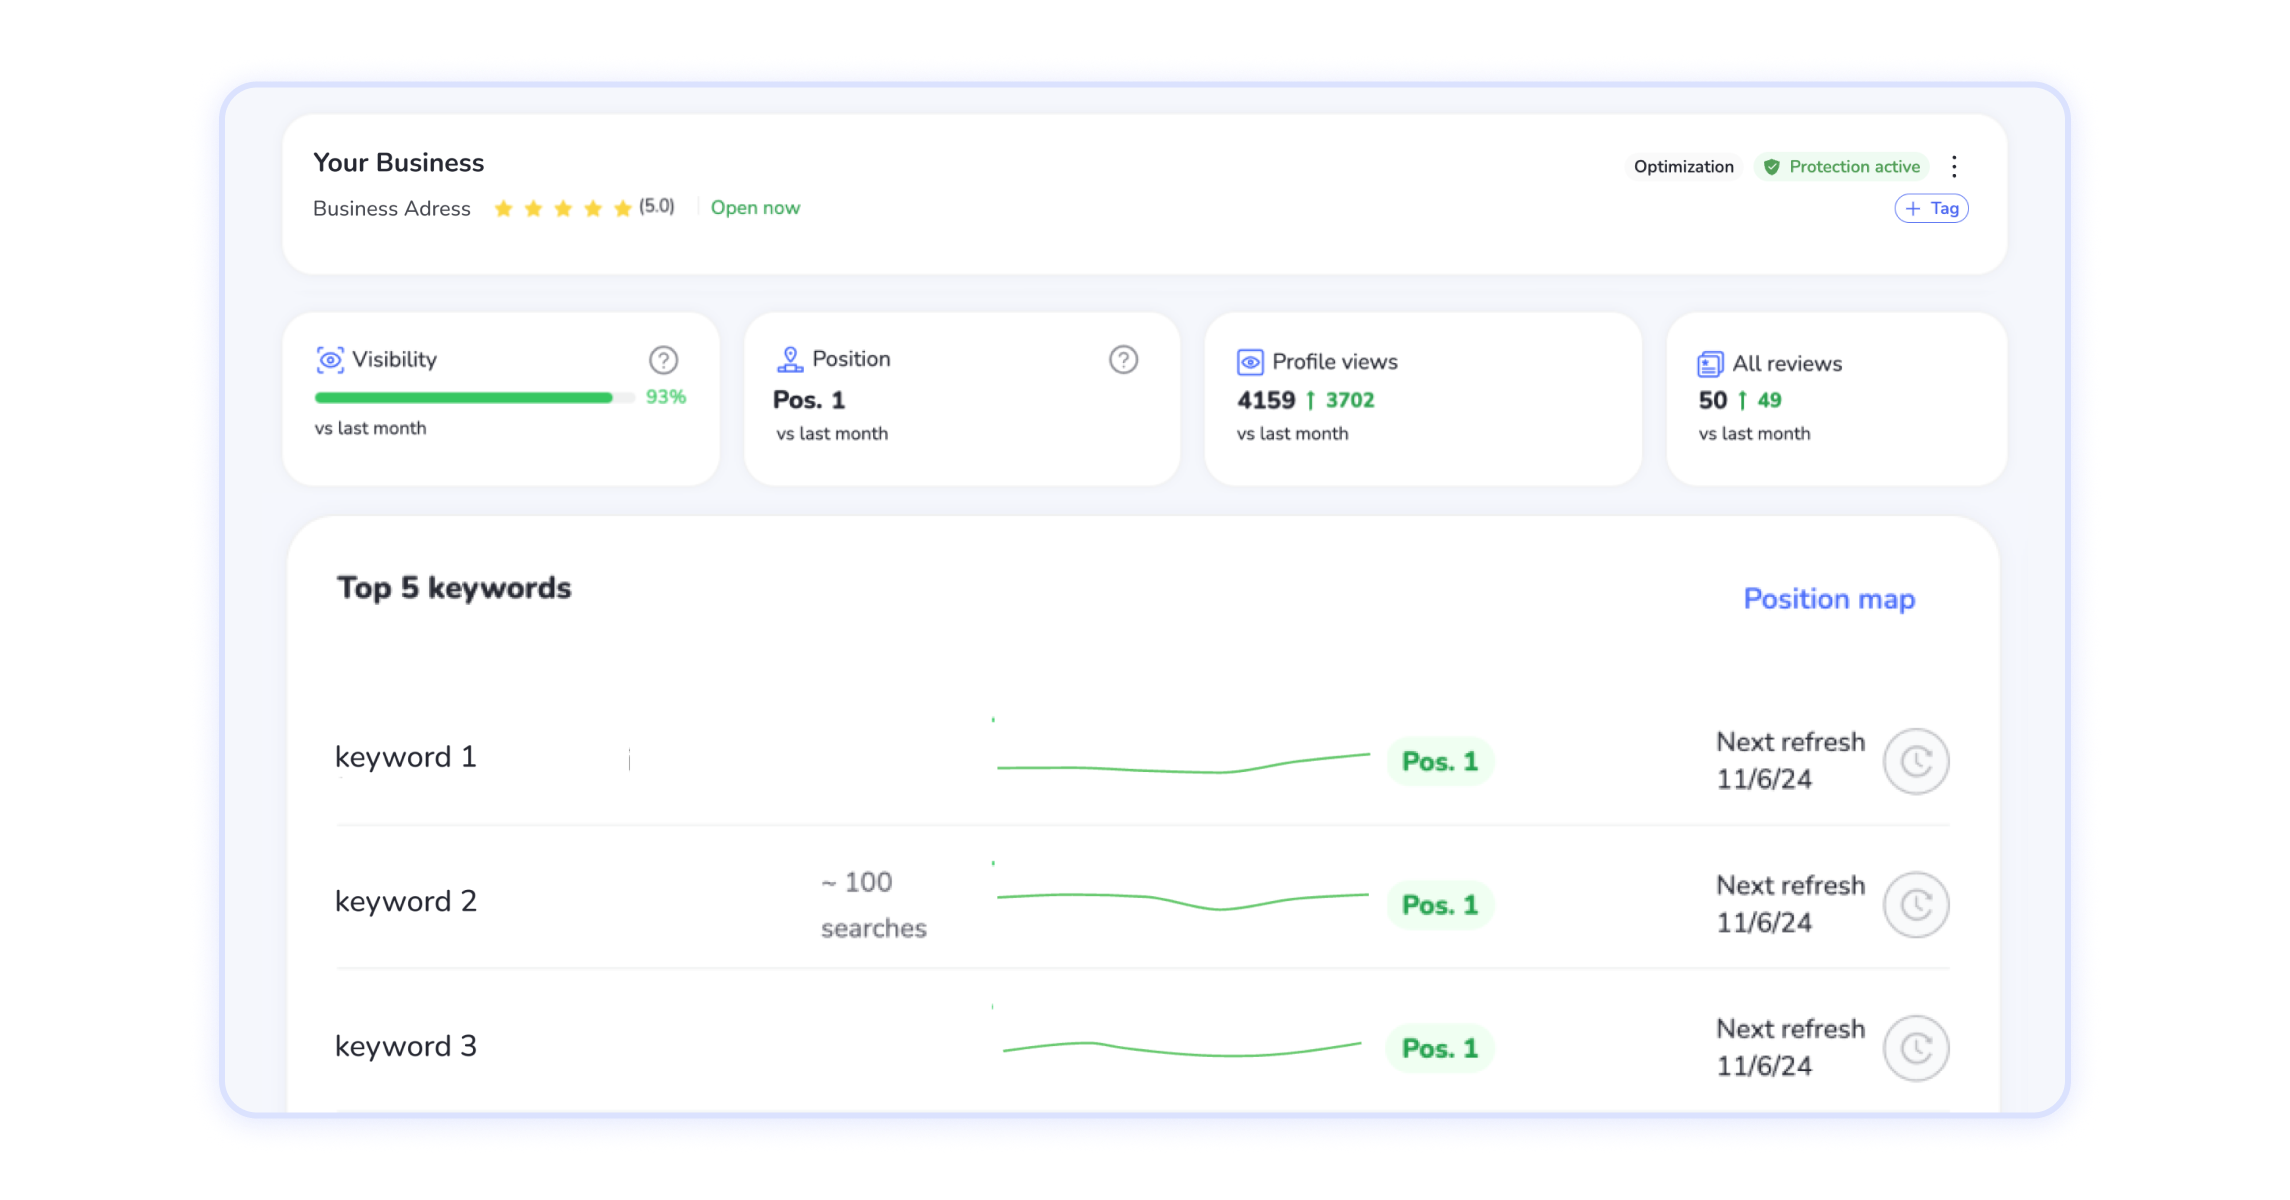Click the shield icon on Protection active badge
This screenshot has height=1200, width=2290.
[x=1774, y=166]
